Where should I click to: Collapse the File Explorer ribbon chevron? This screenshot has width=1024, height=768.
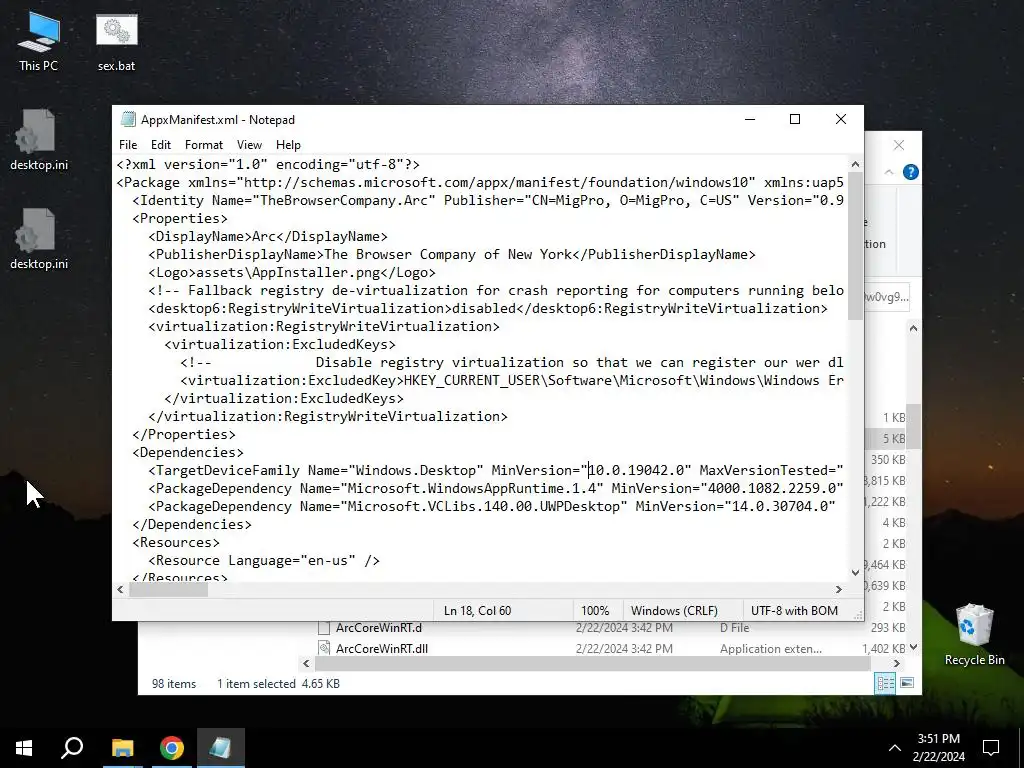(889, 172)
